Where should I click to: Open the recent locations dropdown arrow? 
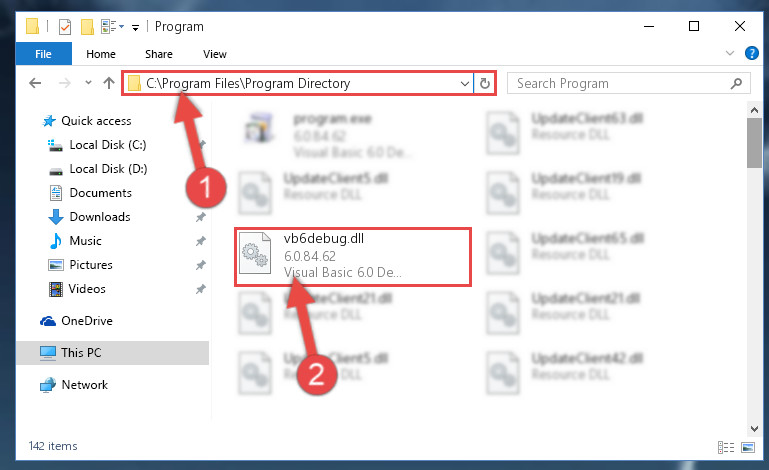coord(88,83)
